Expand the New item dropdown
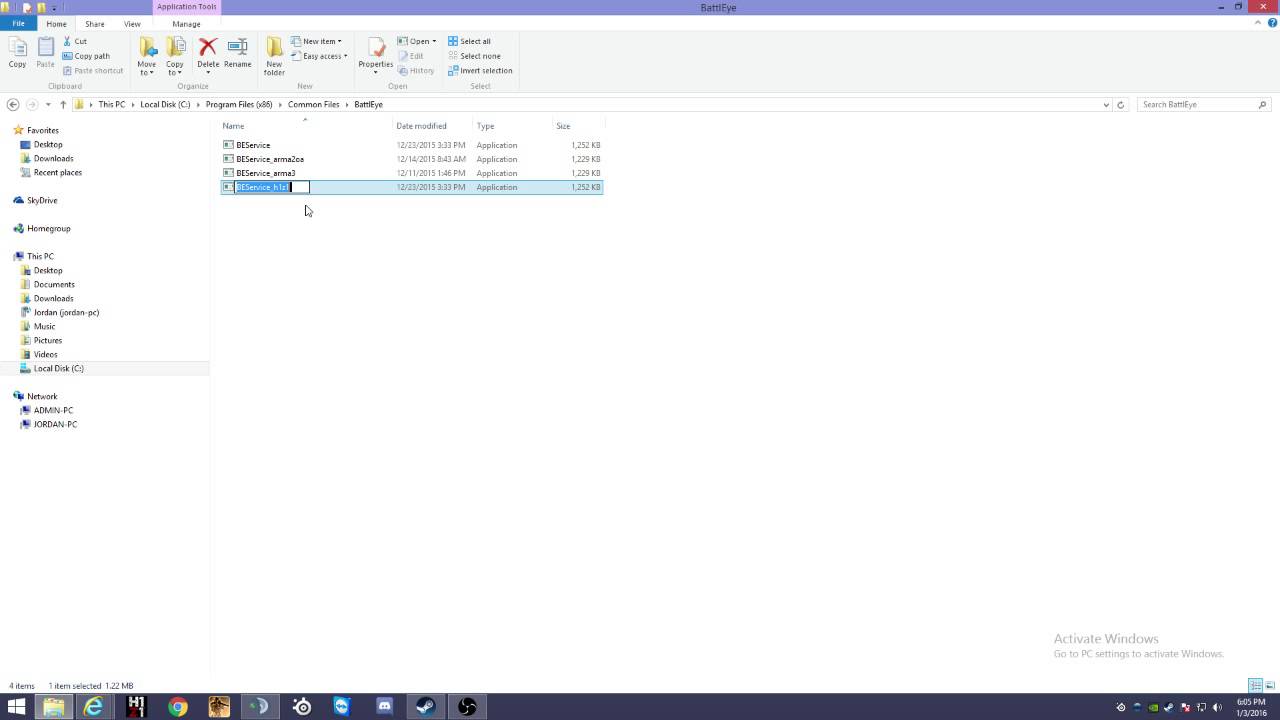The height and width of the screenshot is (720, 1280). tap(317, 41)
